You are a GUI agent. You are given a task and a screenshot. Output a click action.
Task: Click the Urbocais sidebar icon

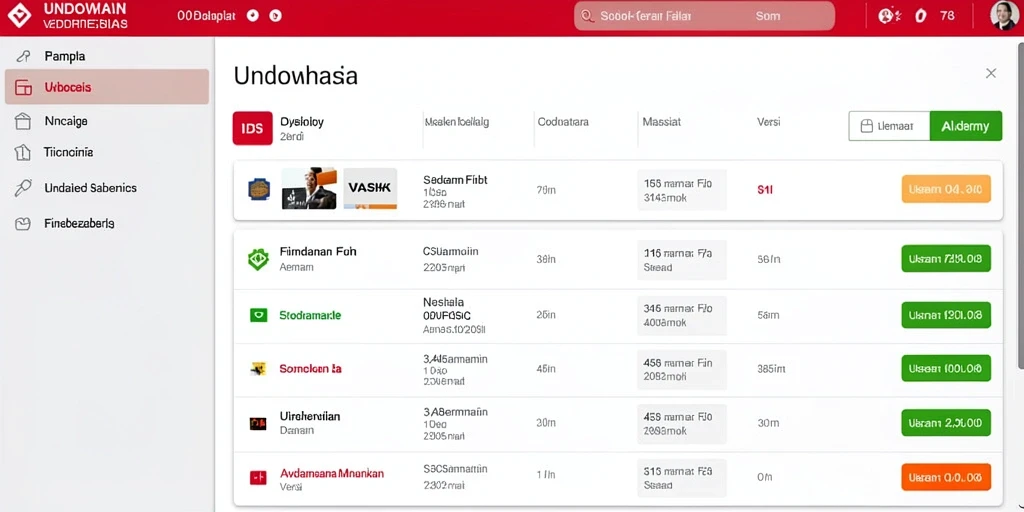23,88
